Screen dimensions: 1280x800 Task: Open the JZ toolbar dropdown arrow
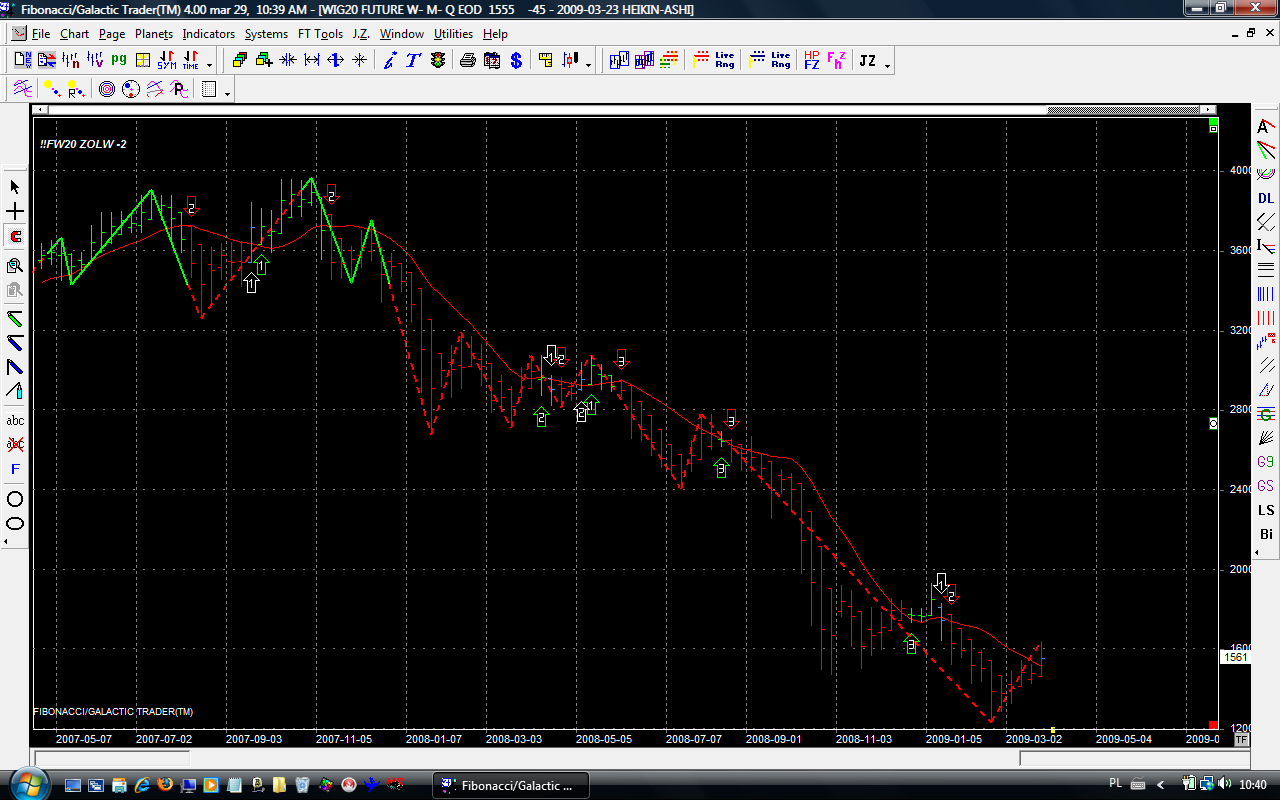887,65
